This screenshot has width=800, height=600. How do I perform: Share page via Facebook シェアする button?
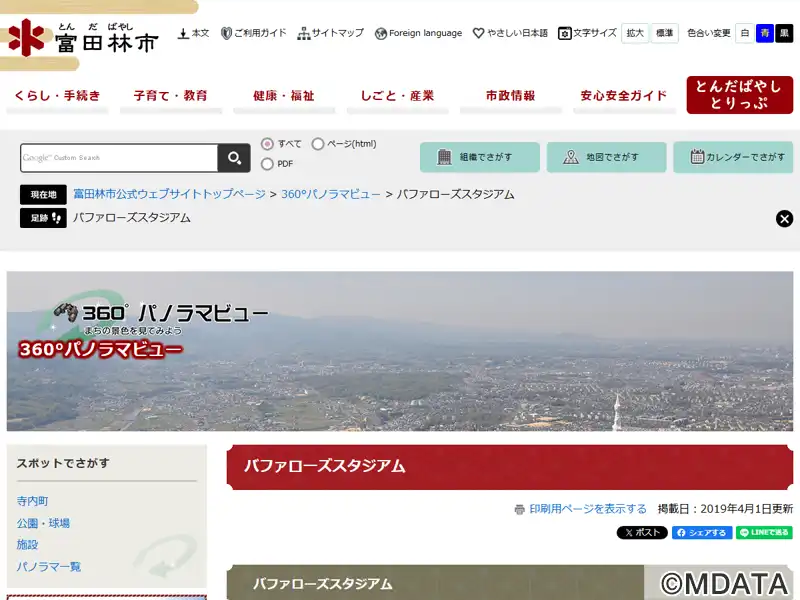click(701, 533)
